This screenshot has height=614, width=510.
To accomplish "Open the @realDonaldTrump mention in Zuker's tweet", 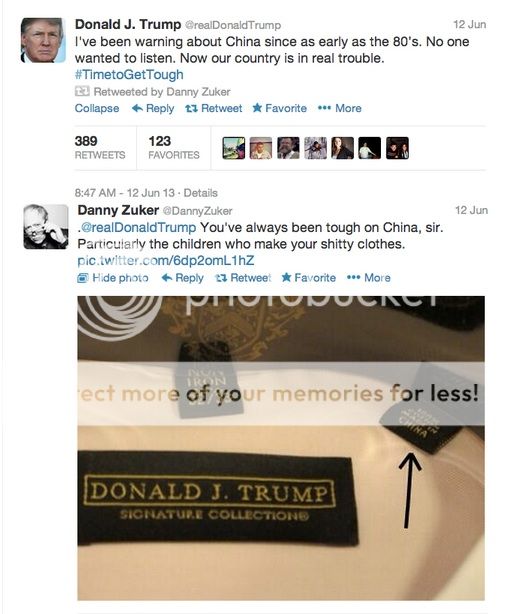I will tap(138, 227).
